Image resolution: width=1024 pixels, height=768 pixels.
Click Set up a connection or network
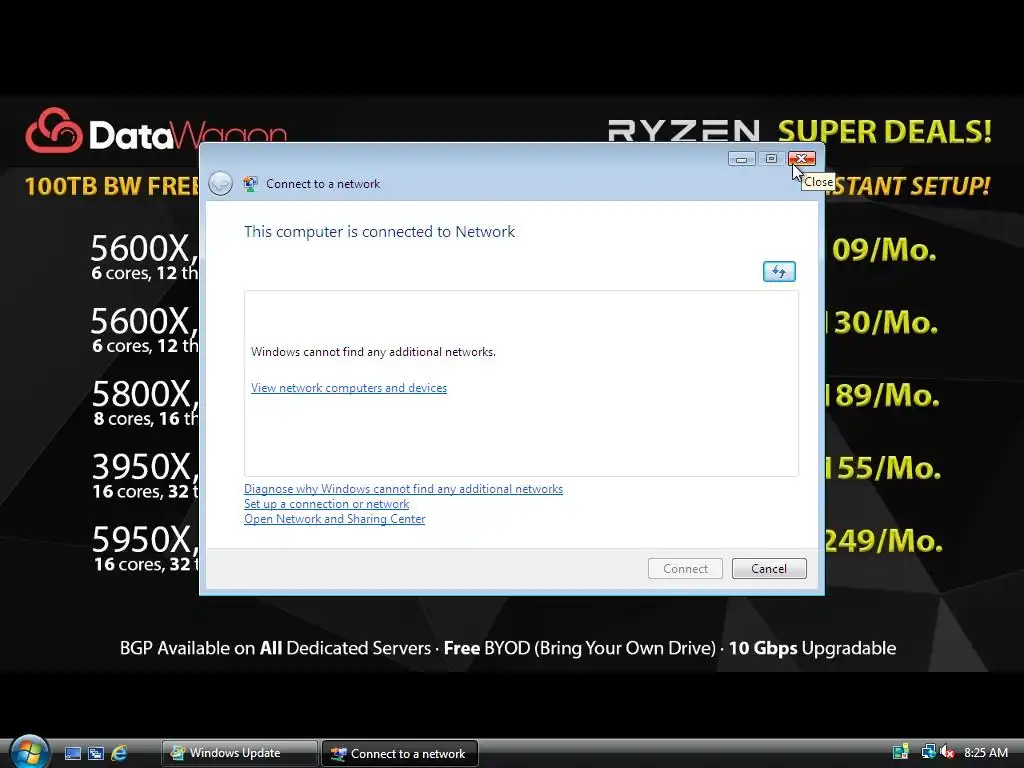[x=327, y=504]
